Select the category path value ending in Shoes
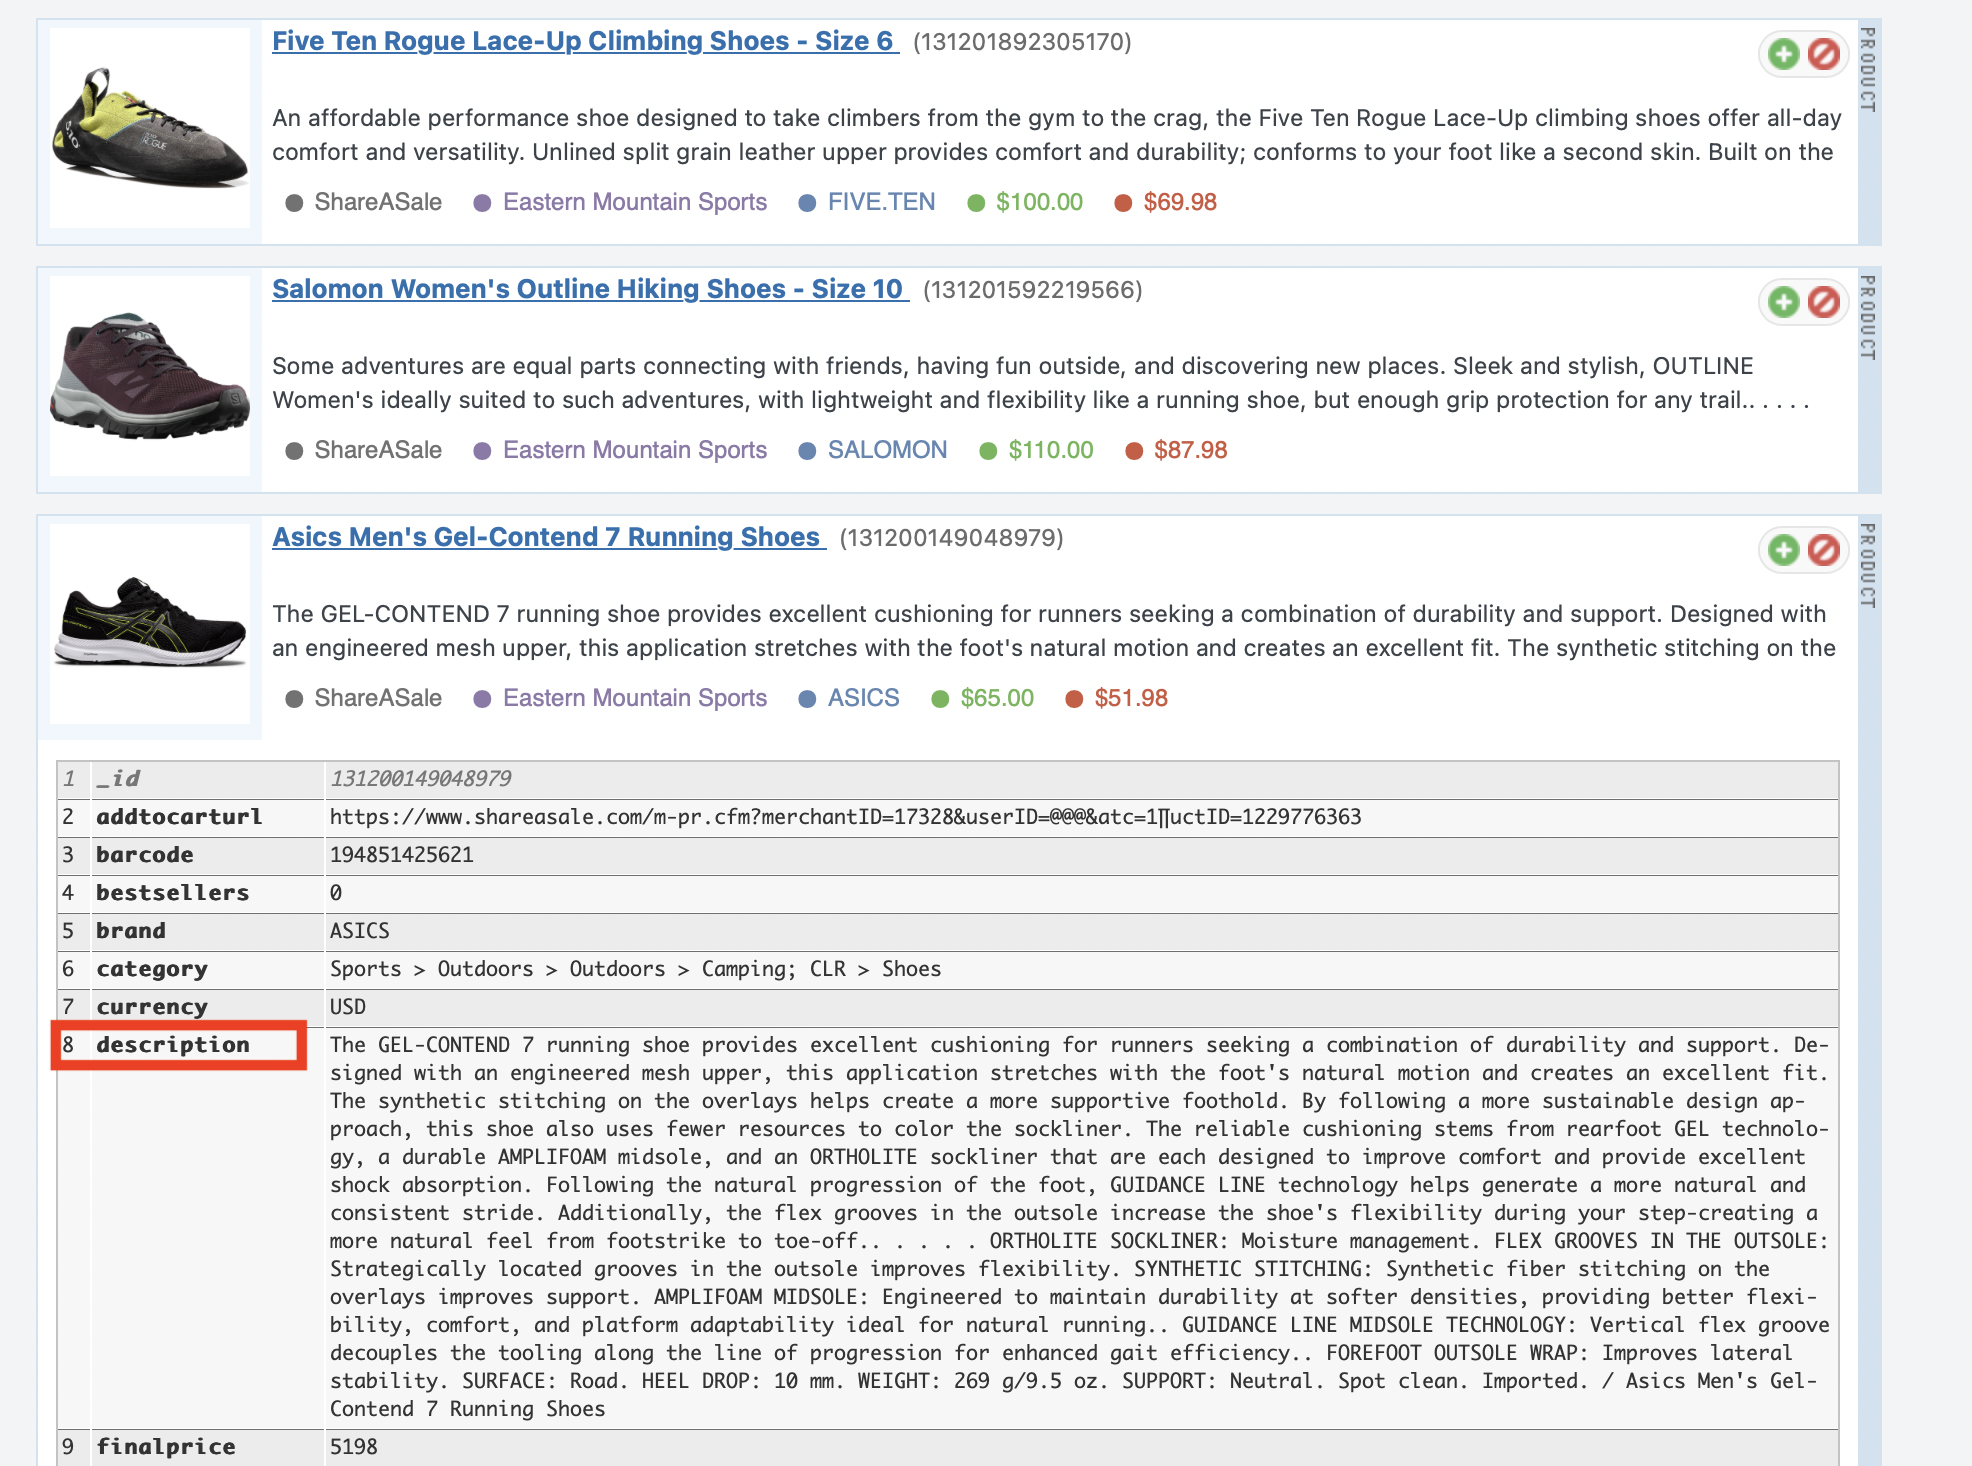 click(x=635, y=969)
